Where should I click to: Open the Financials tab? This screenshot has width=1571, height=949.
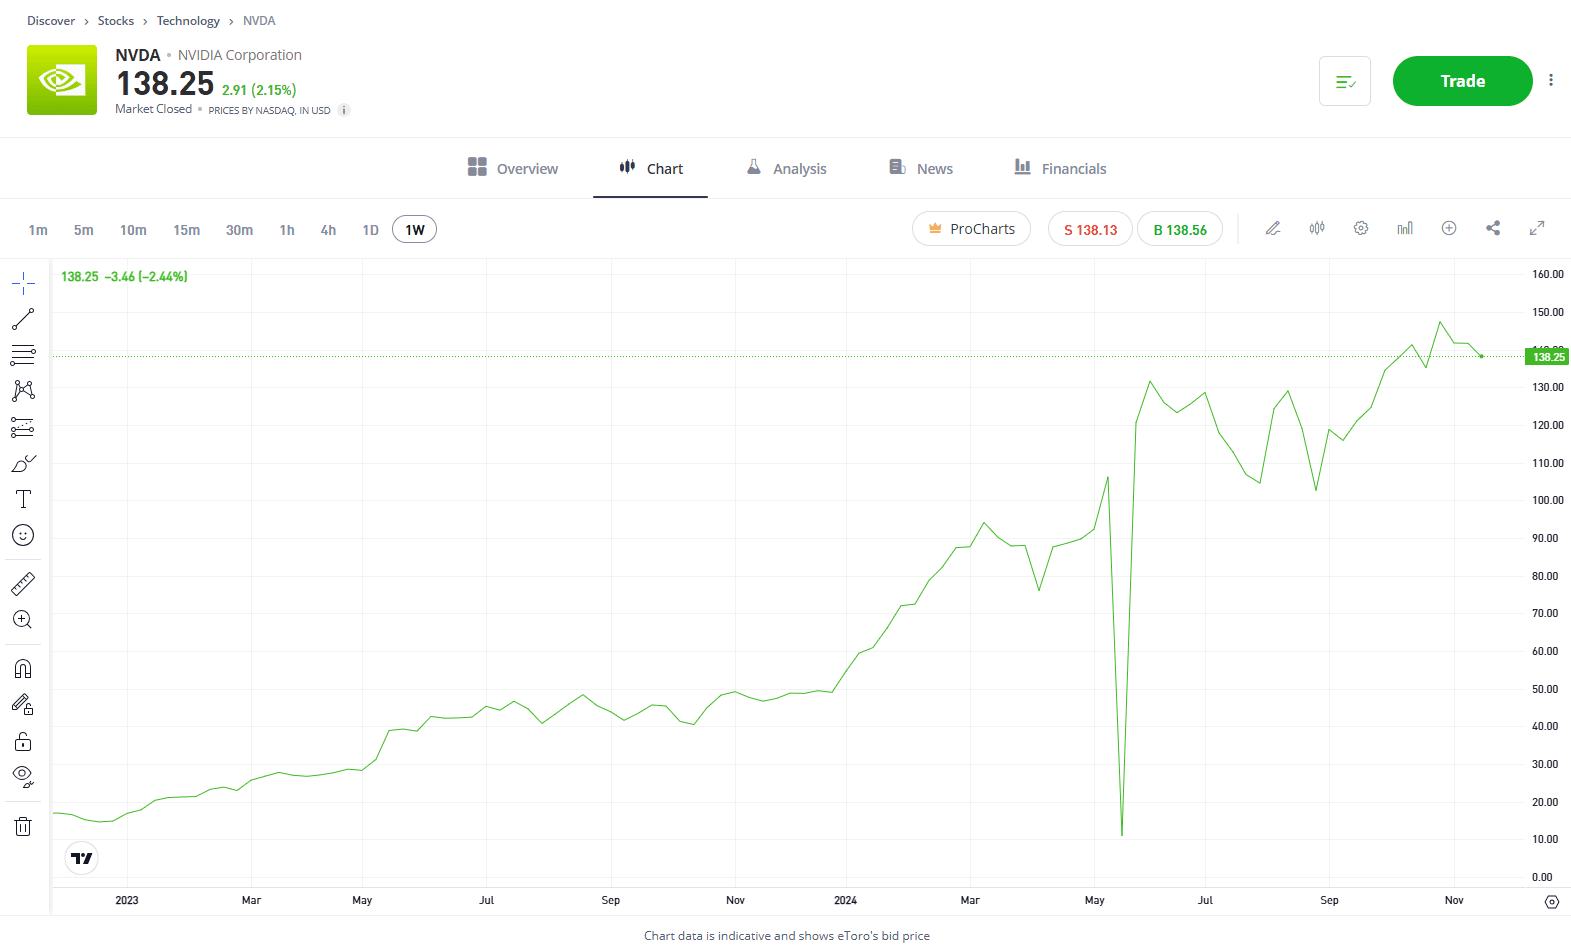tap(1060, 168)
